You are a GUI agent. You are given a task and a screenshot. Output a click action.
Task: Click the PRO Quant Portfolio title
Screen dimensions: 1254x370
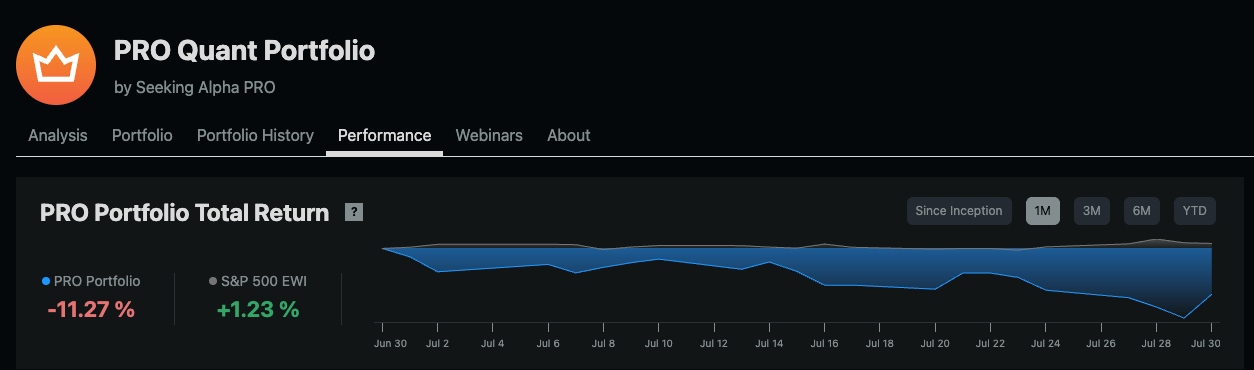[245, 51]
